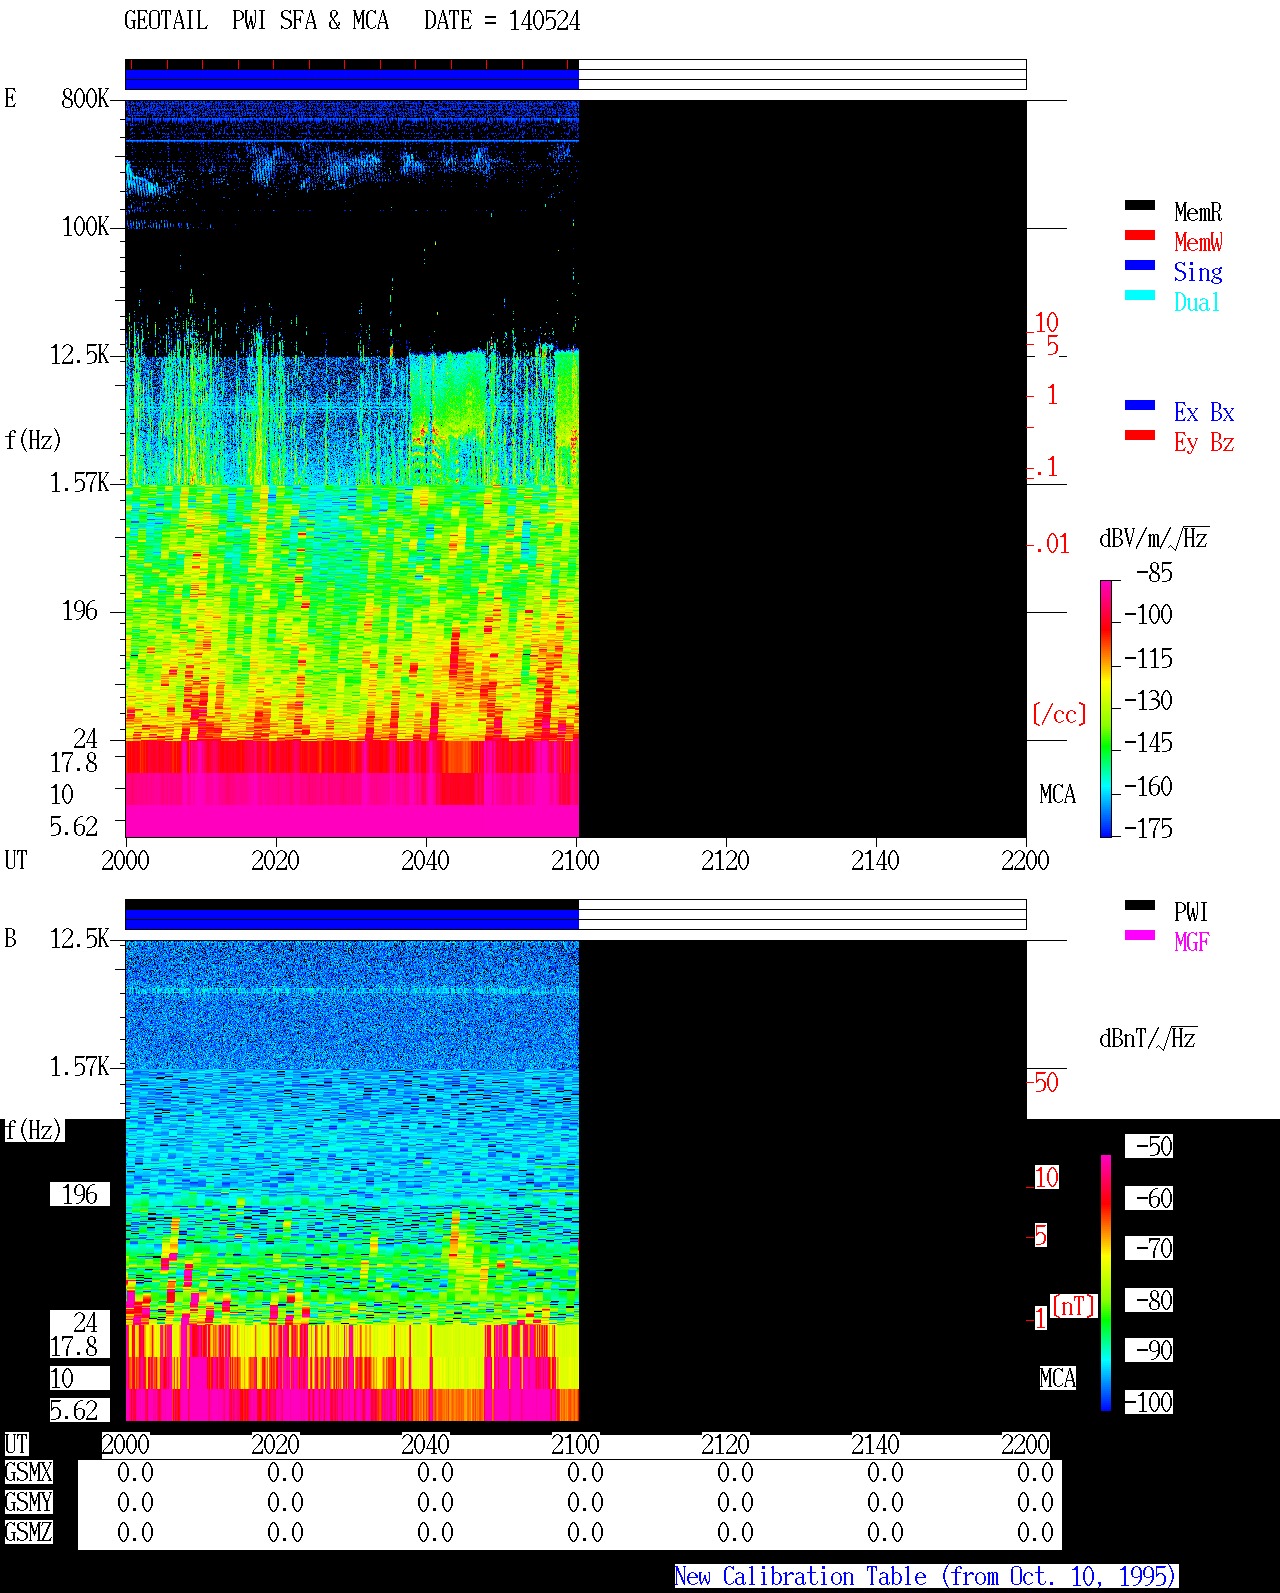
Task: Click the MemW legend label
Action: [x=1198, y=242]
